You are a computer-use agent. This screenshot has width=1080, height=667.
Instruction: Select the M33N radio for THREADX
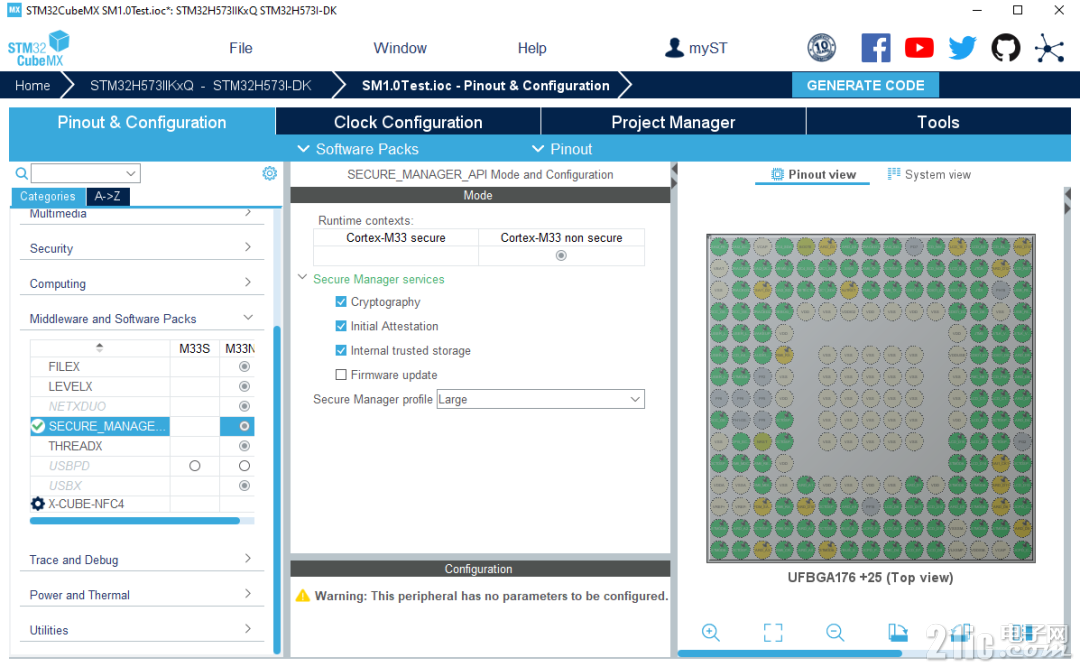[x=244, y=446]
